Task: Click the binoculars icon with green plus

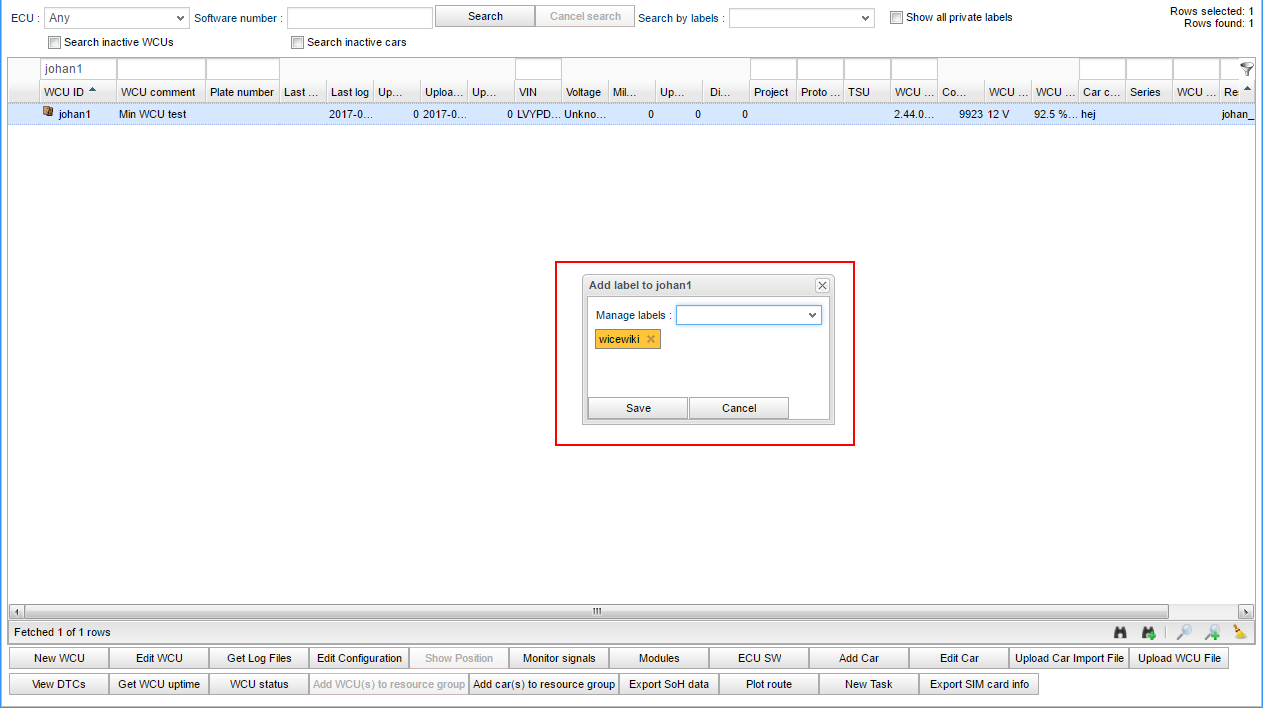Action: (1149, 632)
